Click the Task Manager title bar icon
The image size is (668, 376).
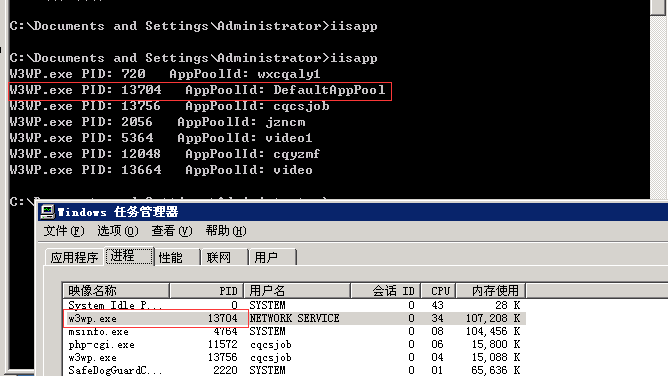point(47,212)
